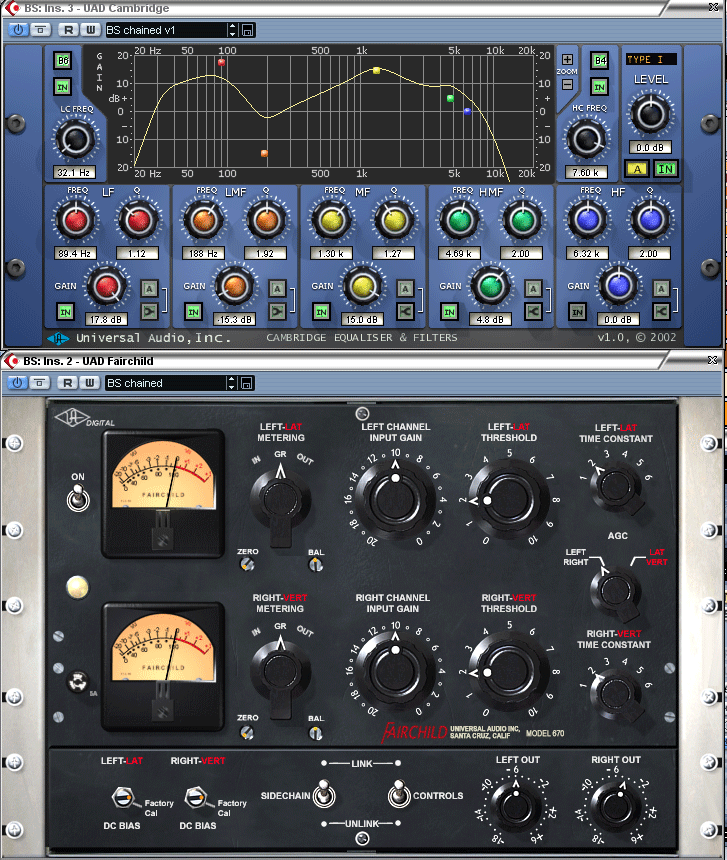
Task: Click MF frequency value 1.30 k
Action: click(331, 253)
